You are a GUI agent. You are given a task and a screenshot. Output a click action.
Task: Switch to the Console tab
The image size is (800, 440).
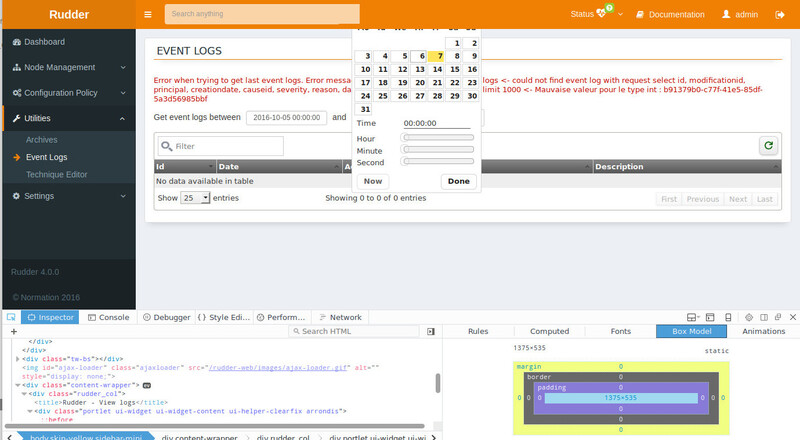pos(109,317)
